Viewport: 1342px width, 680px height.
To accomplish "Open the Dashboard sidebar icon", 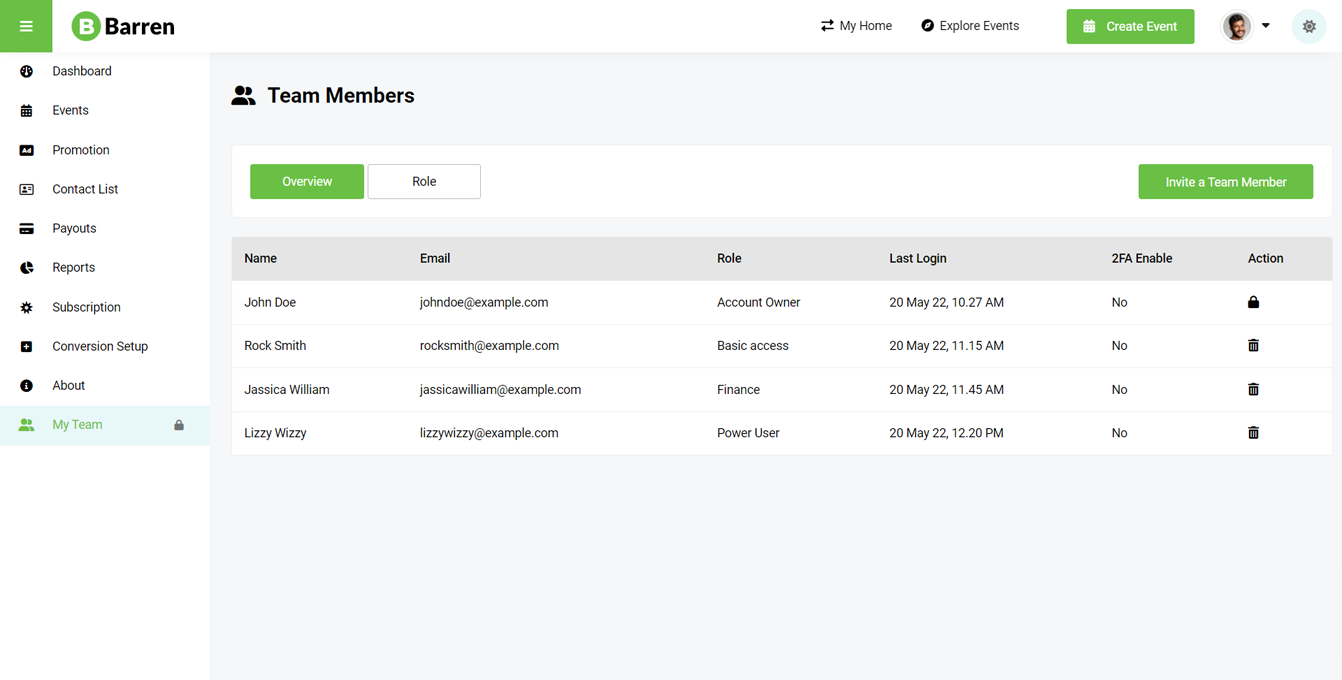I will (27, 71).
